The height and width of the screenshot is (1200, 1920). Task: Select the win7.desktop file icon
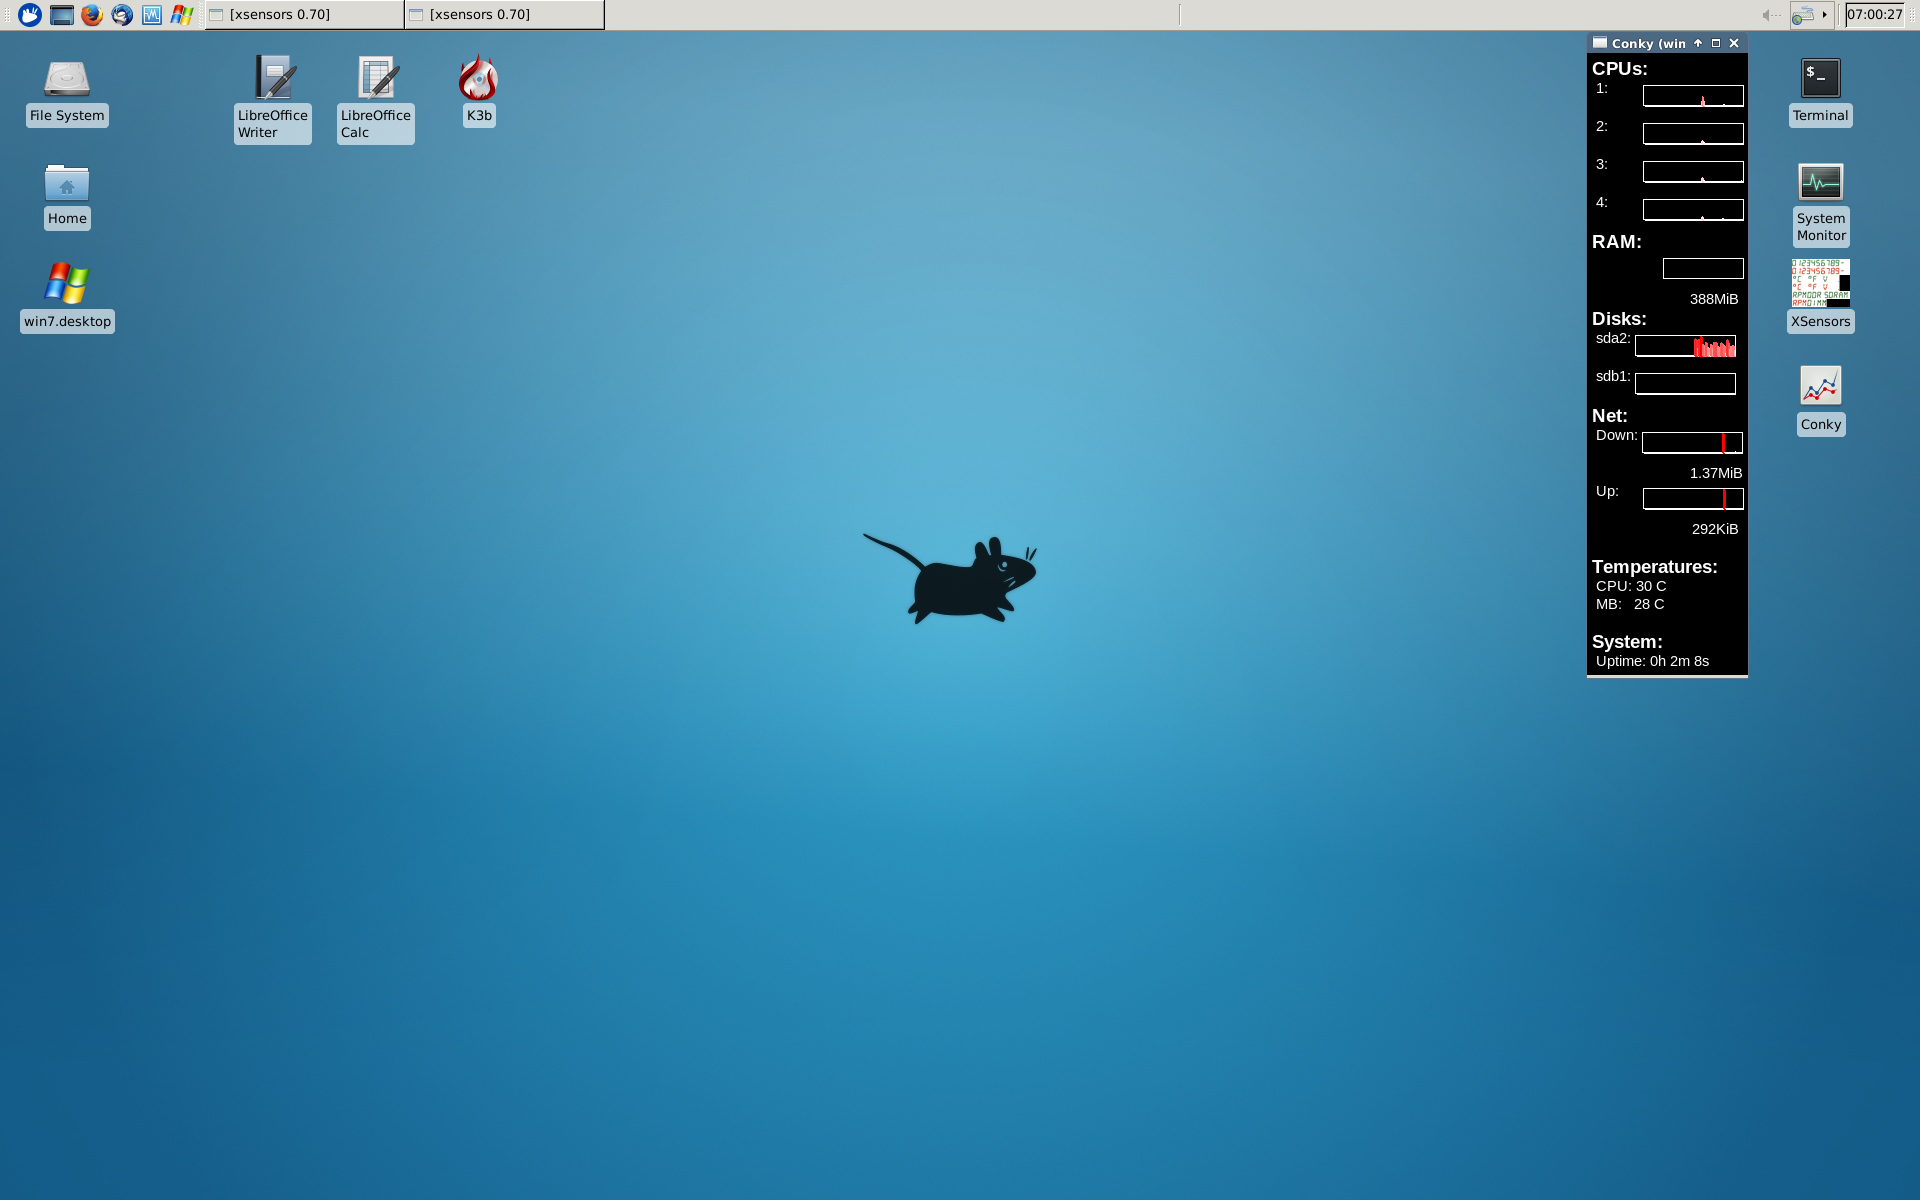tap(67, 285)
